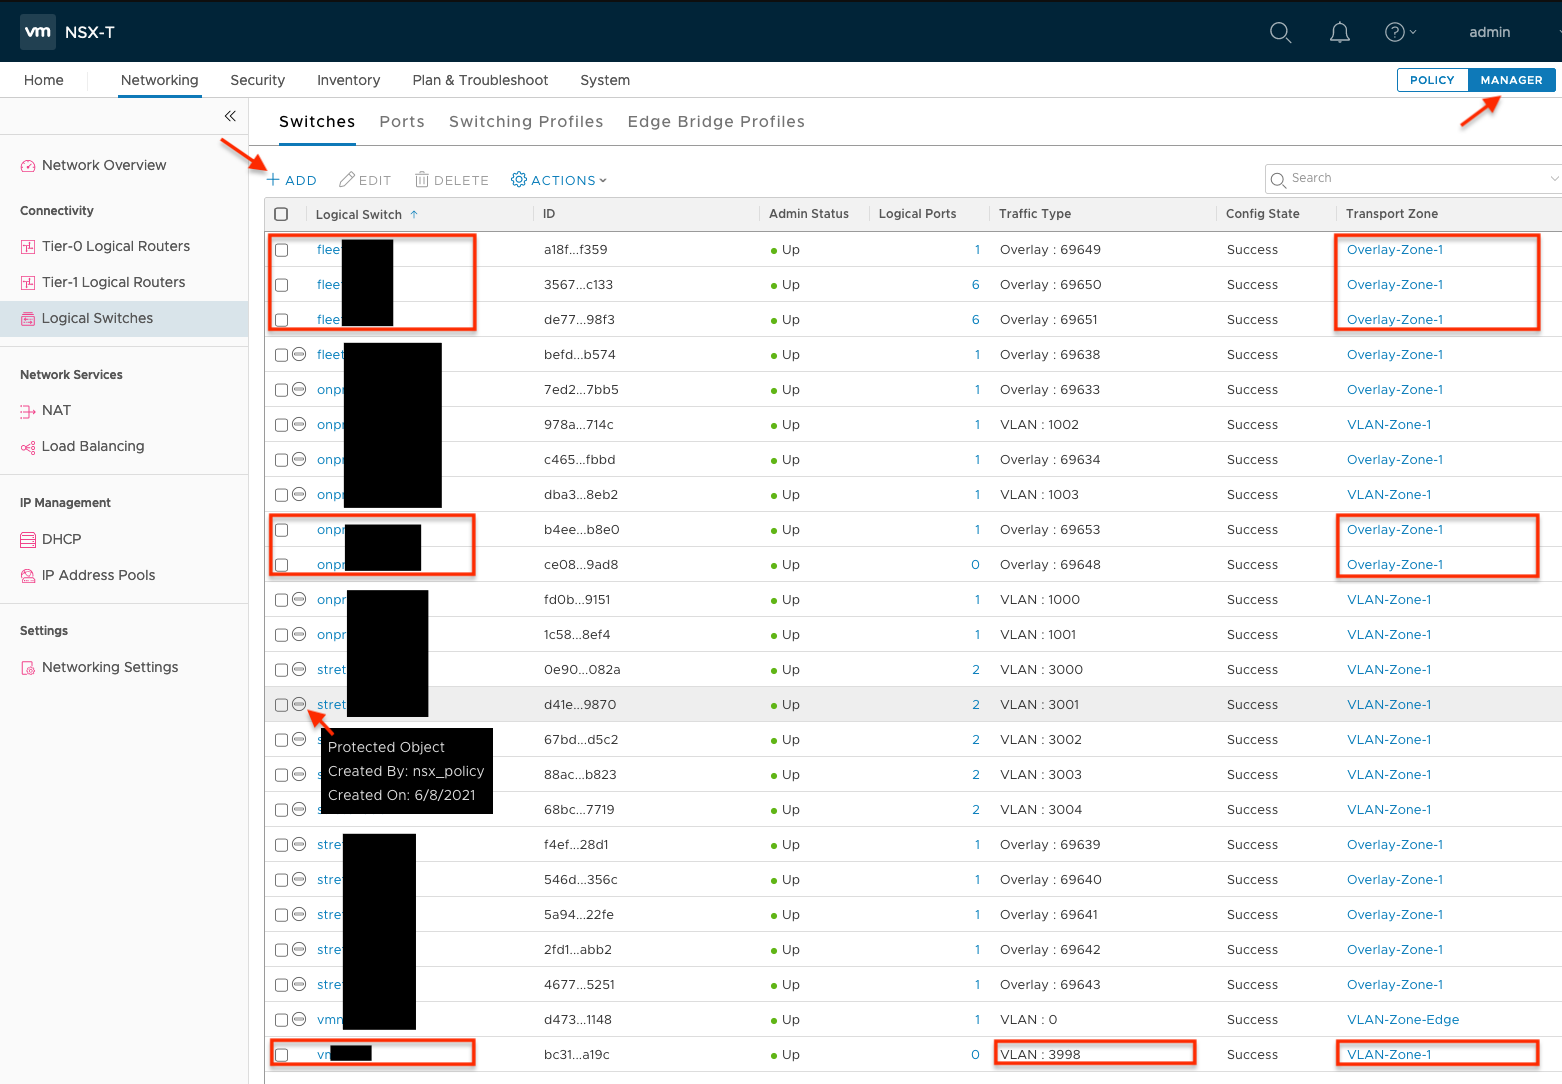The width and height of the screenshot is (1562, 1084).
Task: Switch to the Ports tab
Action: (402, 122)
